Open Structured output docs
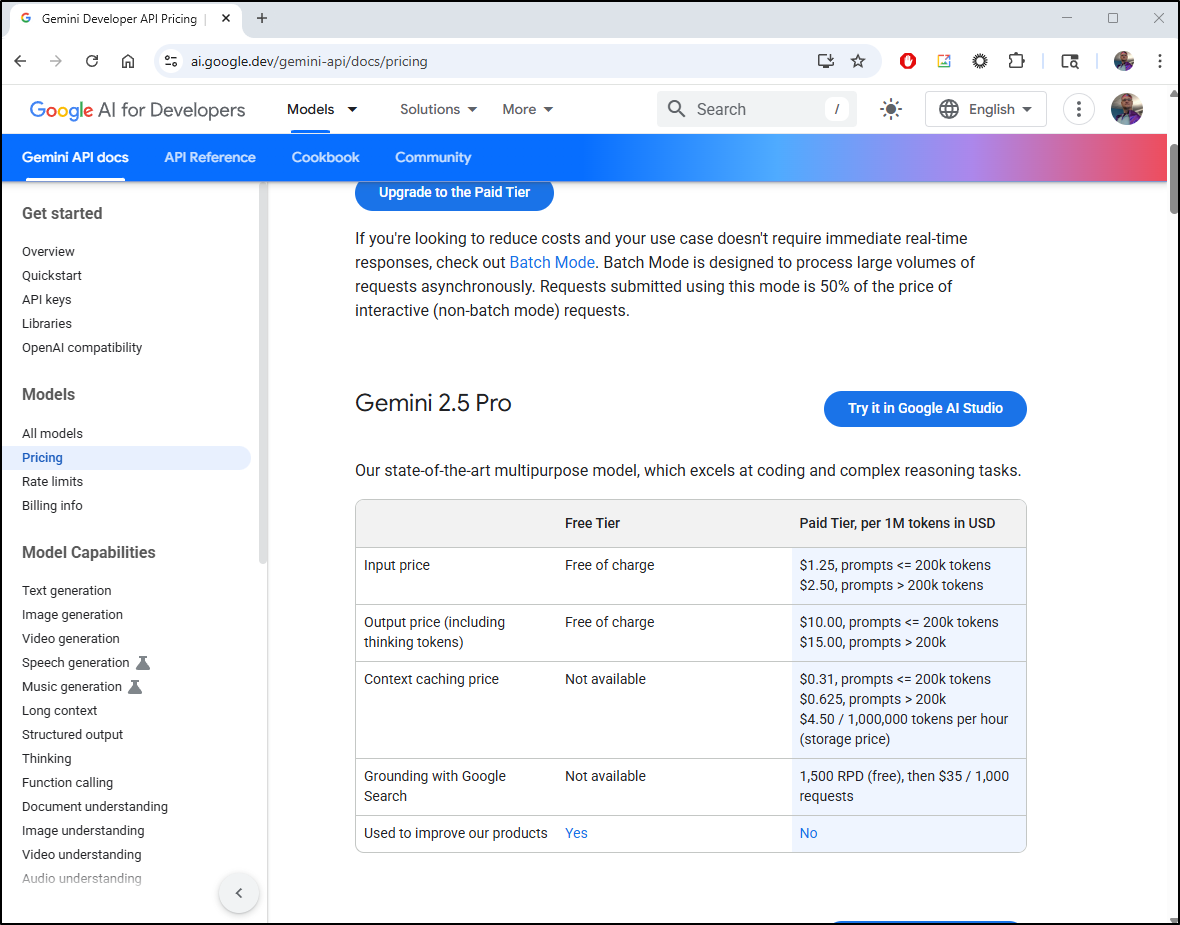This screenshot has height=925, width=1180. point(72,735)
